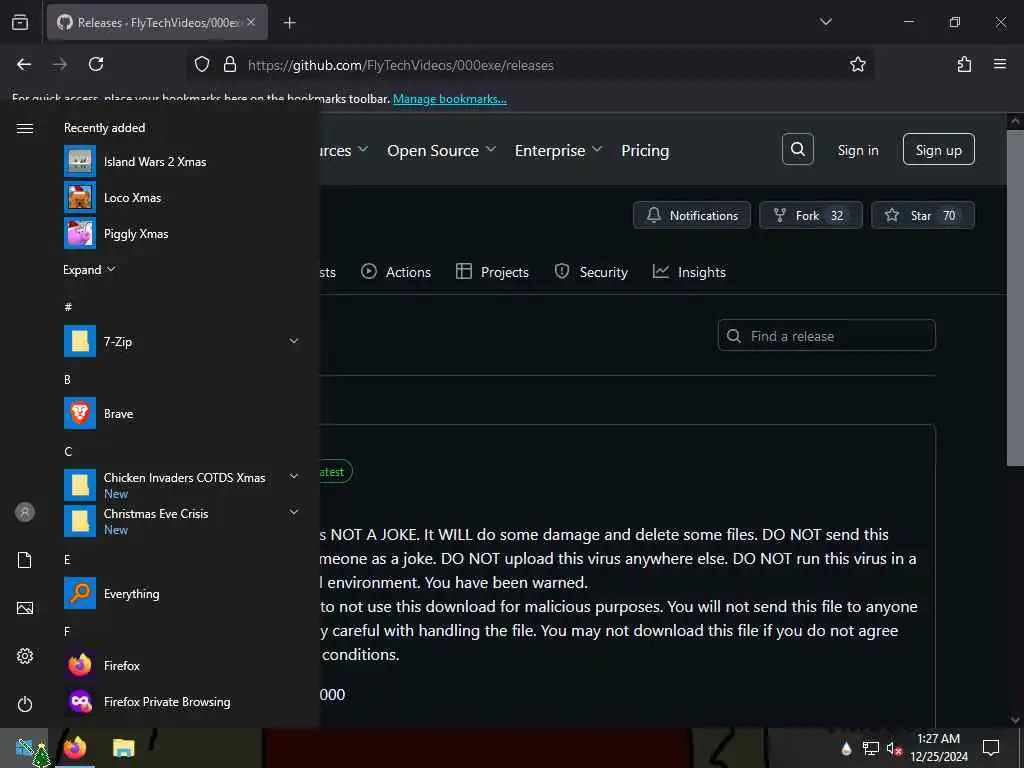Click the Find a release field
This screenshot has width=1024, height=768.
click(x=826, y=336)
